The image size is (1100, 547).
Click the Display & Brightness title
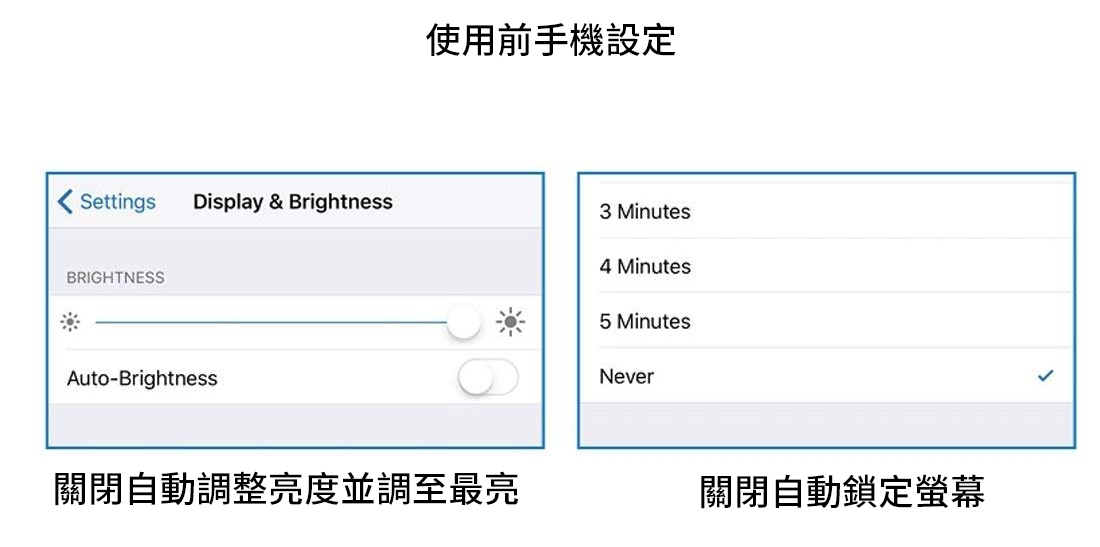tap(293, 202)
